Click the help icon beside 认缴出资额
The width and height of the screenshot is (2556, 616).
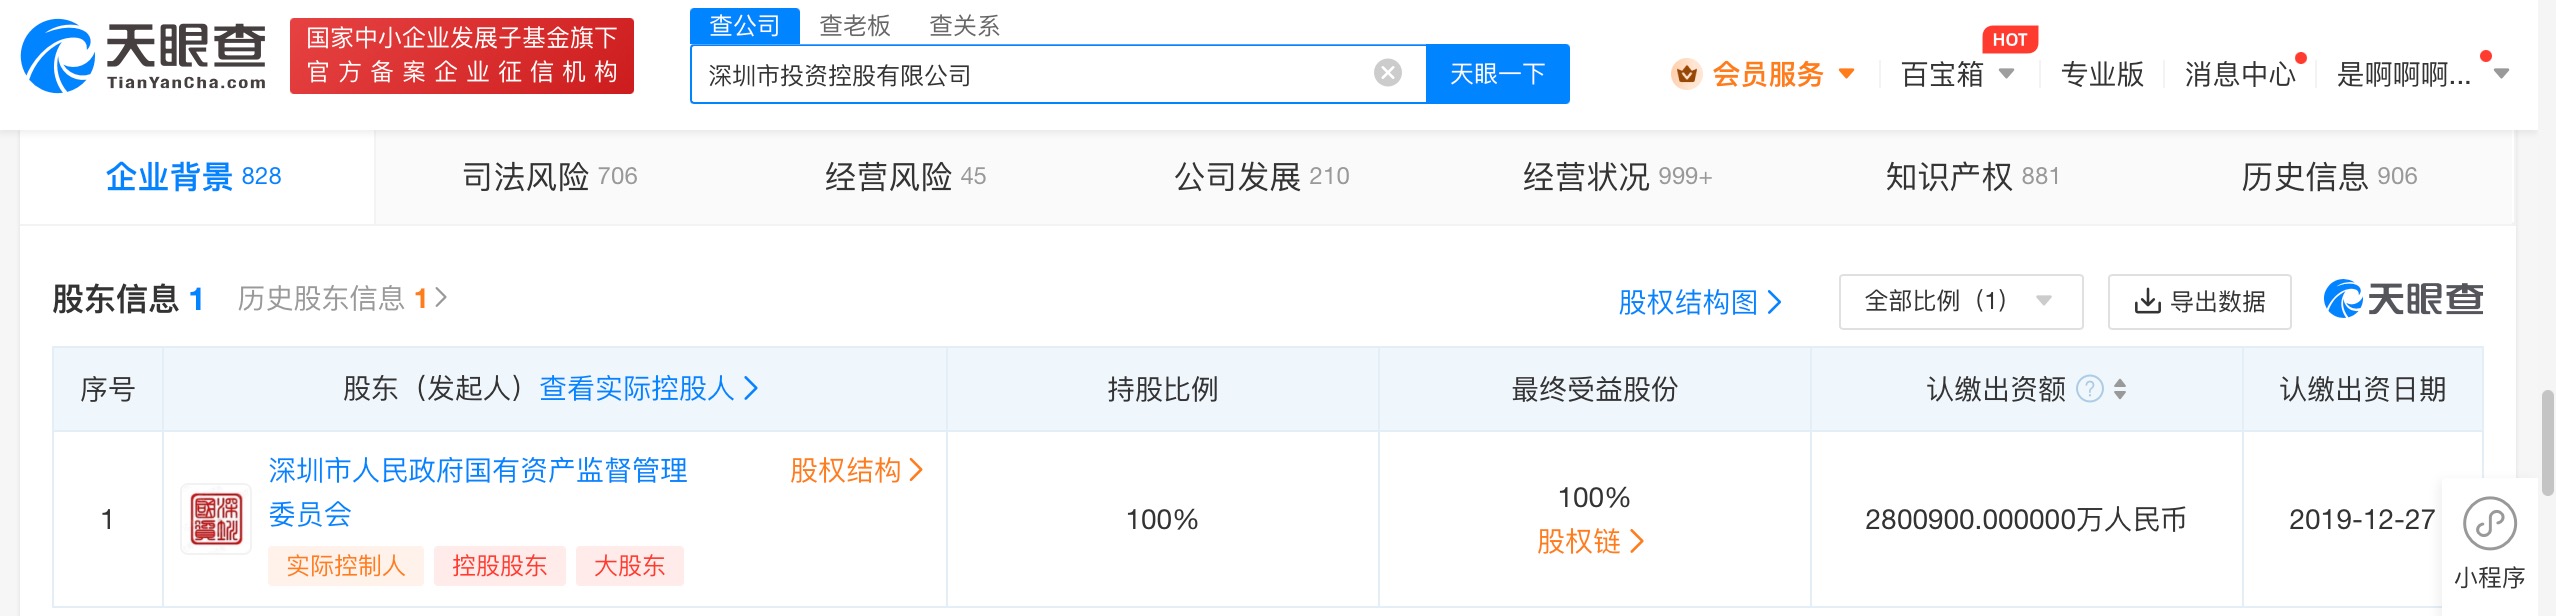point(2090,389)
